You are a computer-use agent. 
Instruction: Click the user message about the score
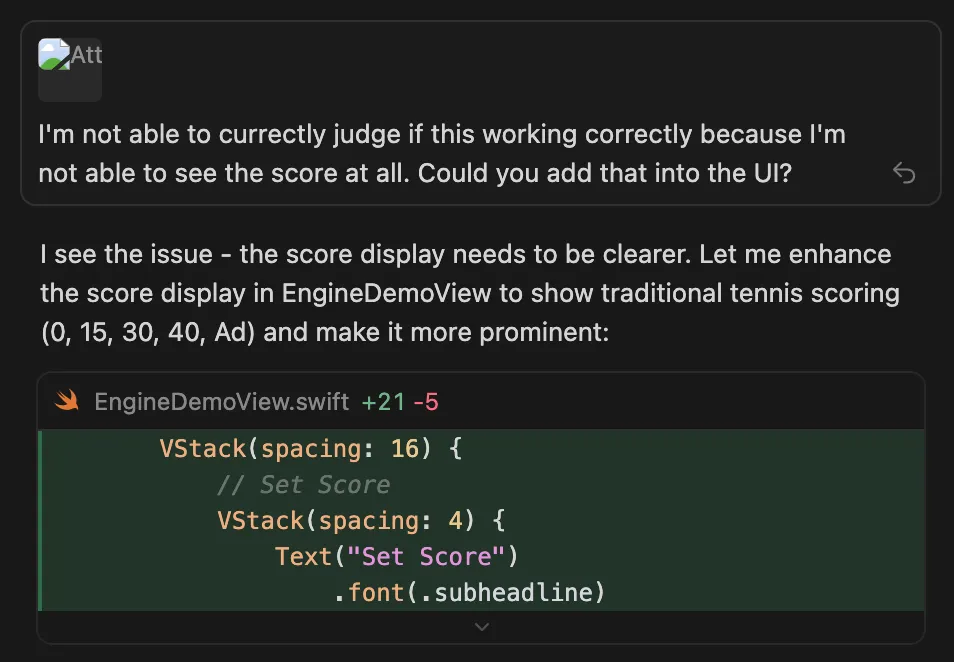tap(442, 153)
